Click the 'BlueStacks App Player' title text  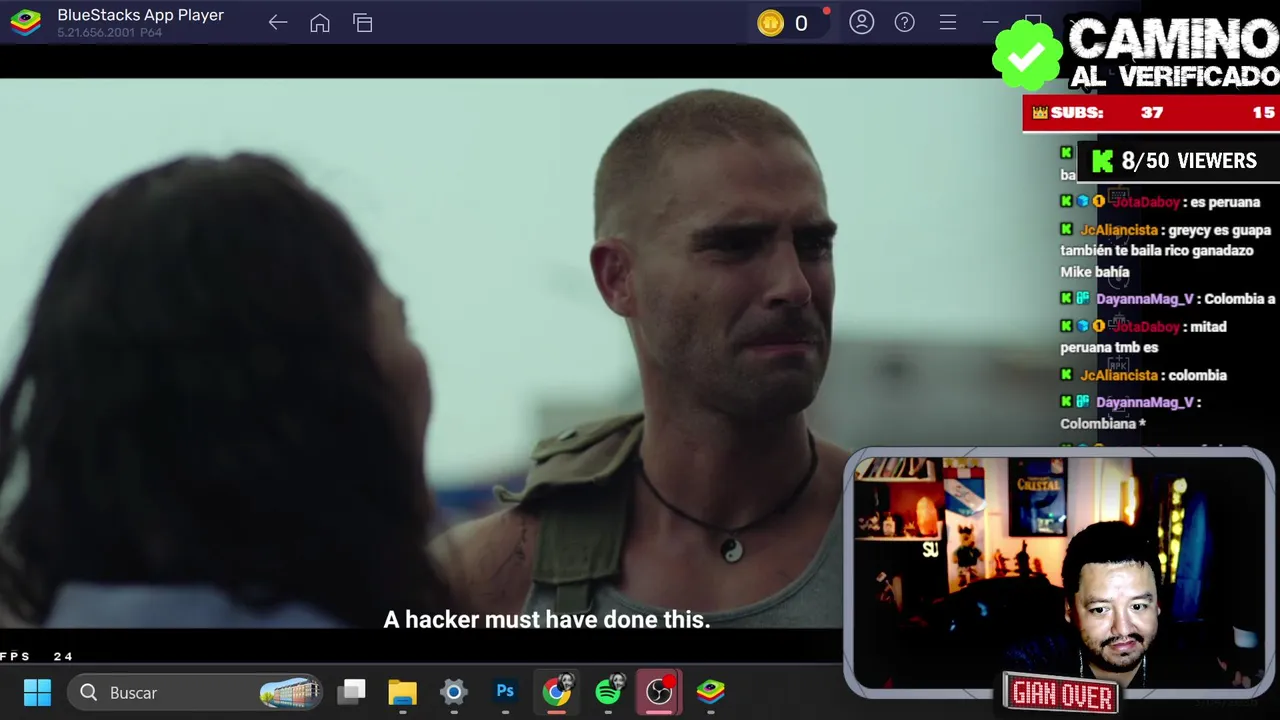141,15
